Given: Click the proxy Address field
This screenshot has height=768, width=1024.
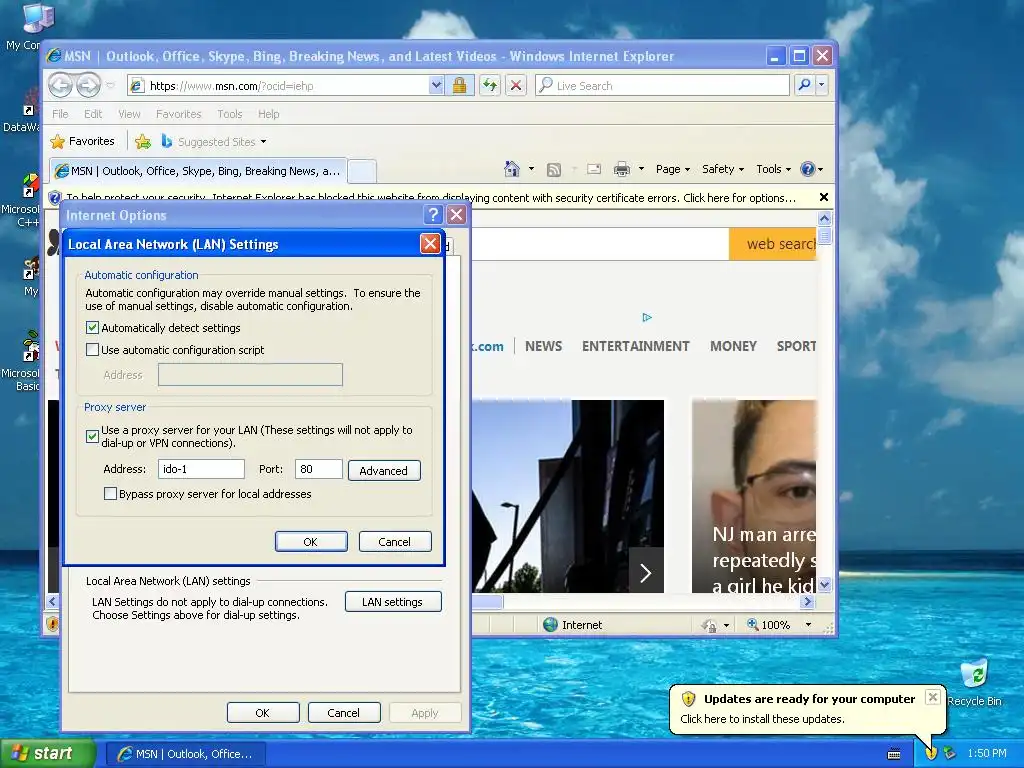Looking at the screenshot, I should (201, 469).
